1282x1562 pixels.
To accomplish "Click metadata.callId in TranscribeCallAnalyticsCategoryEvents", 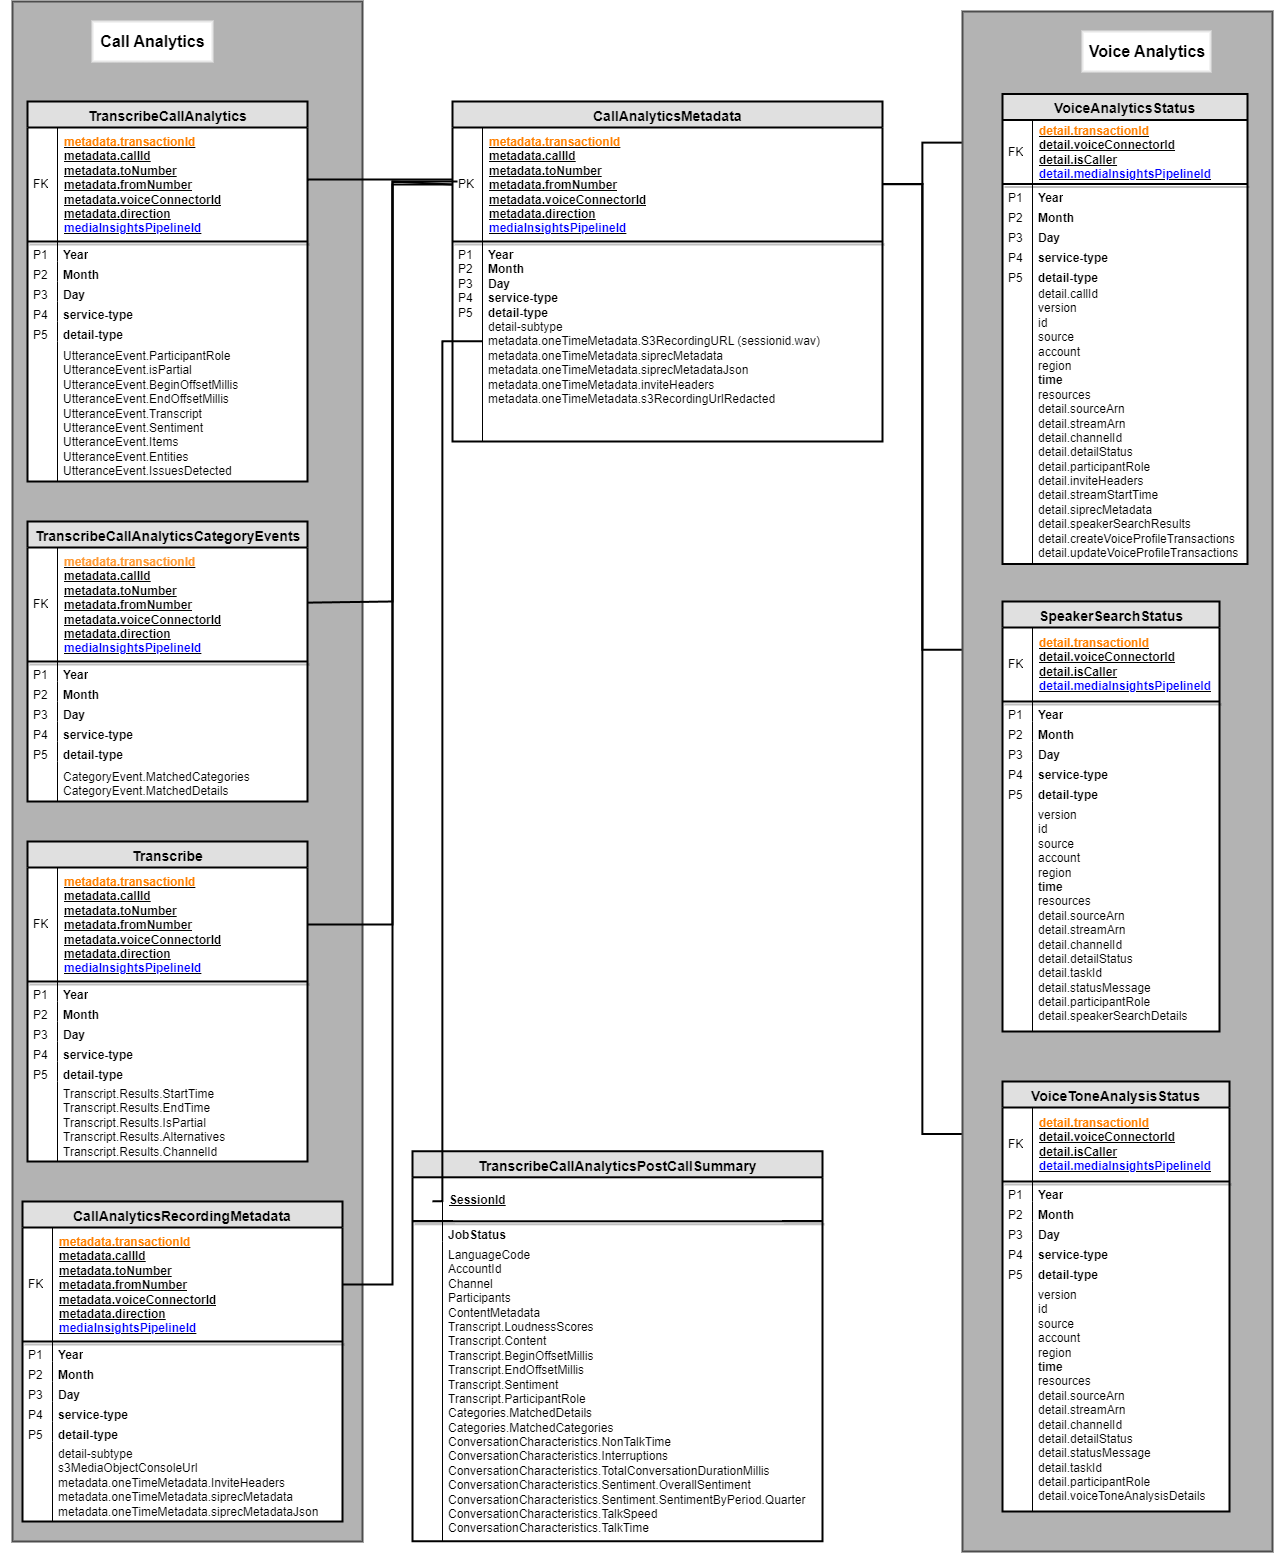I will click(x=106, y=576).
